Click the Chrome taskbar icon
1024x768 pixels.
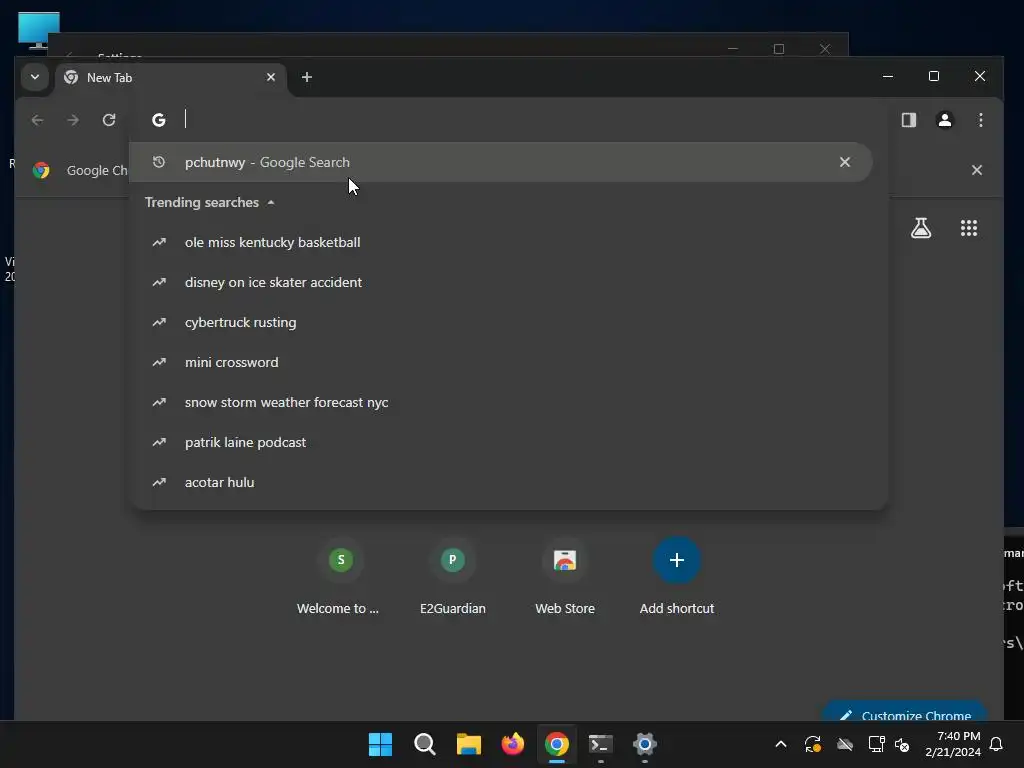click(x=556, y=744)
